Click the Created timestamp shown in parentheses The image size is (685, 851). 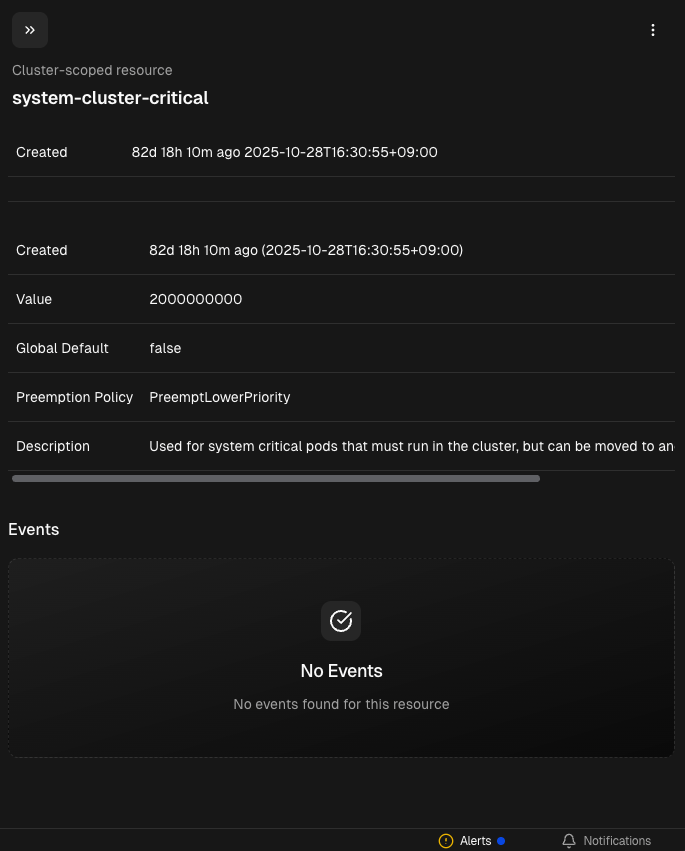pos(306,250)
